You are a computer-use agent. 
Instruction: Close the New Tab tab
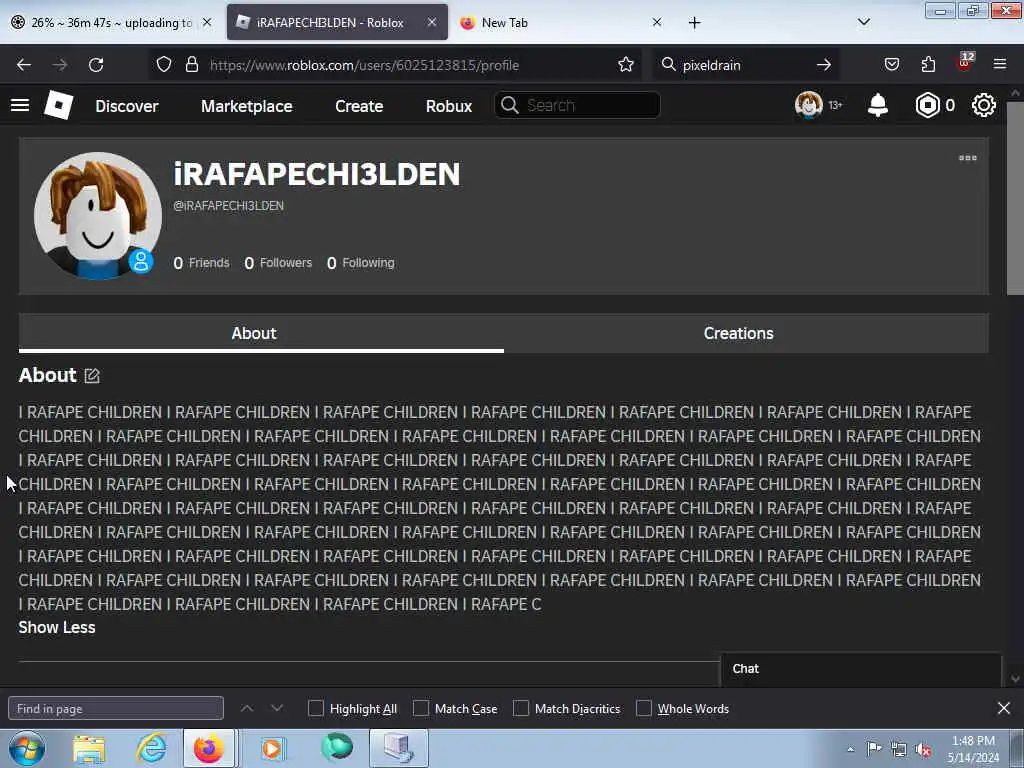tap(657, 22)
